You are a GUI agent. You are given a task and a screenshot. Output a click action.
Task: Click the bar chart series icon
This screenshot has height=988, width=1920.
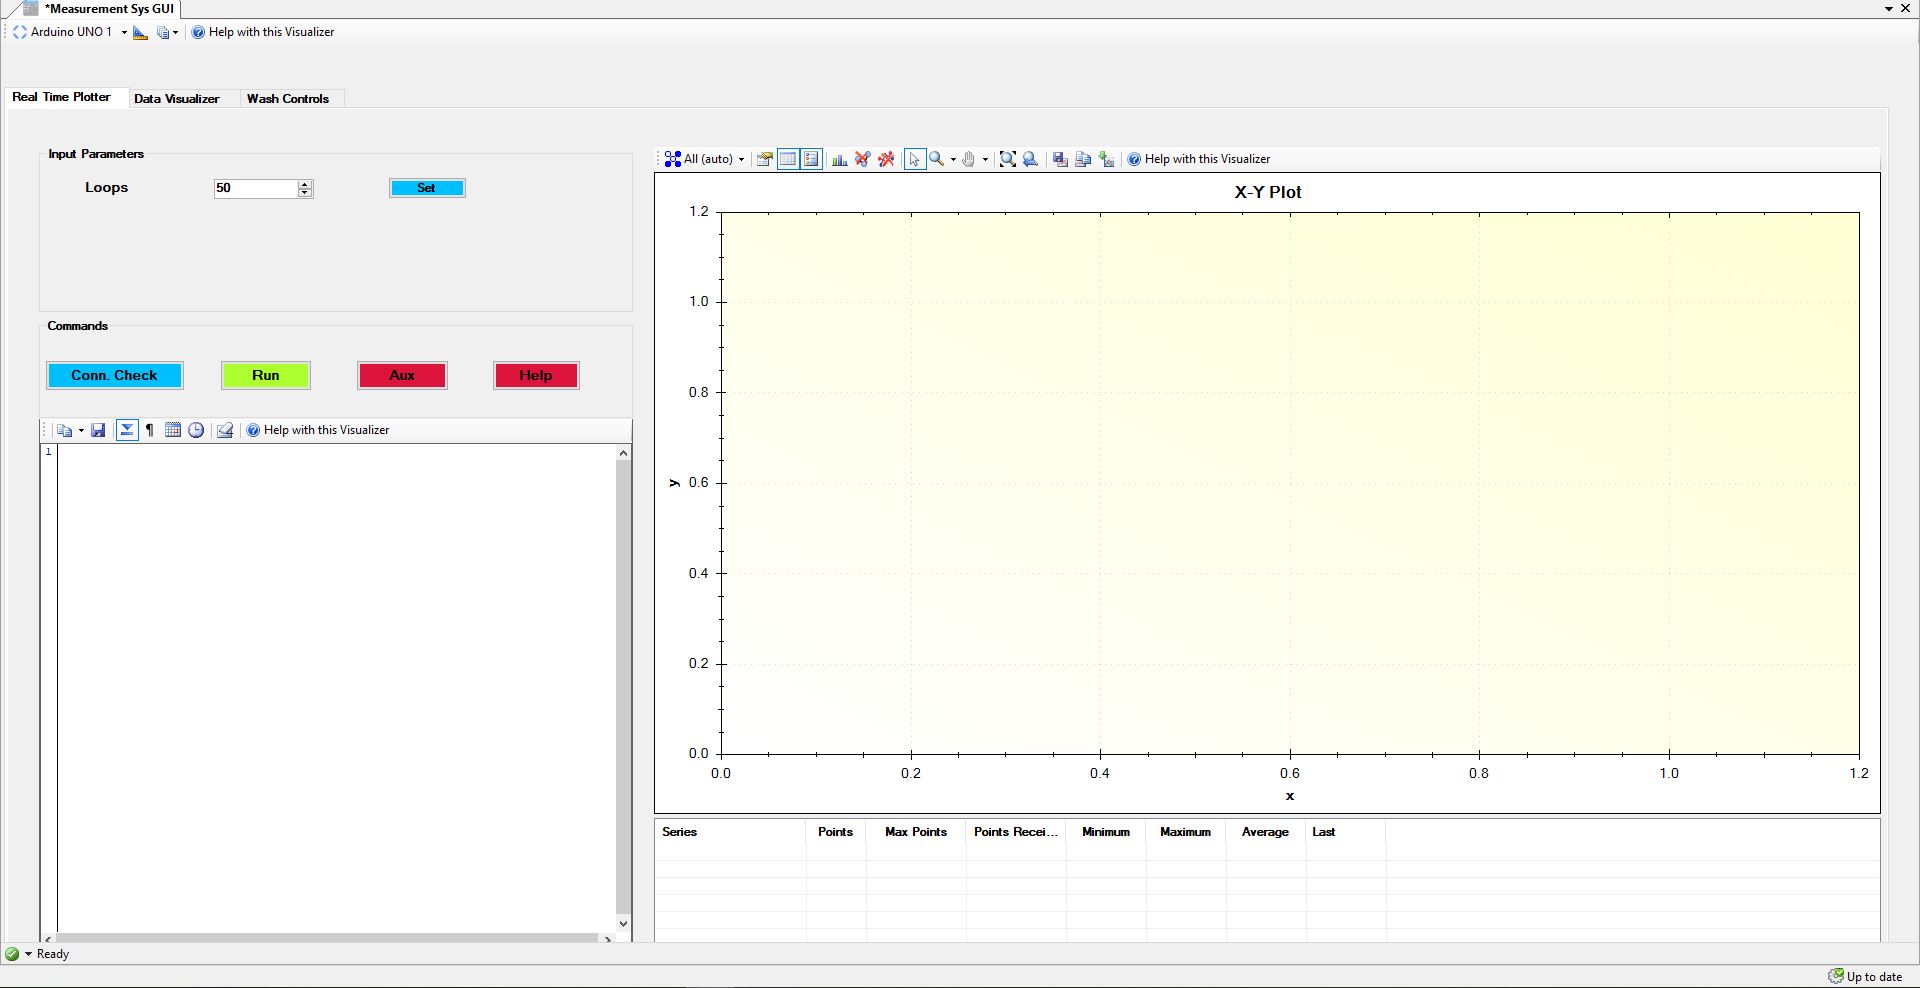[x=840, y=159]
